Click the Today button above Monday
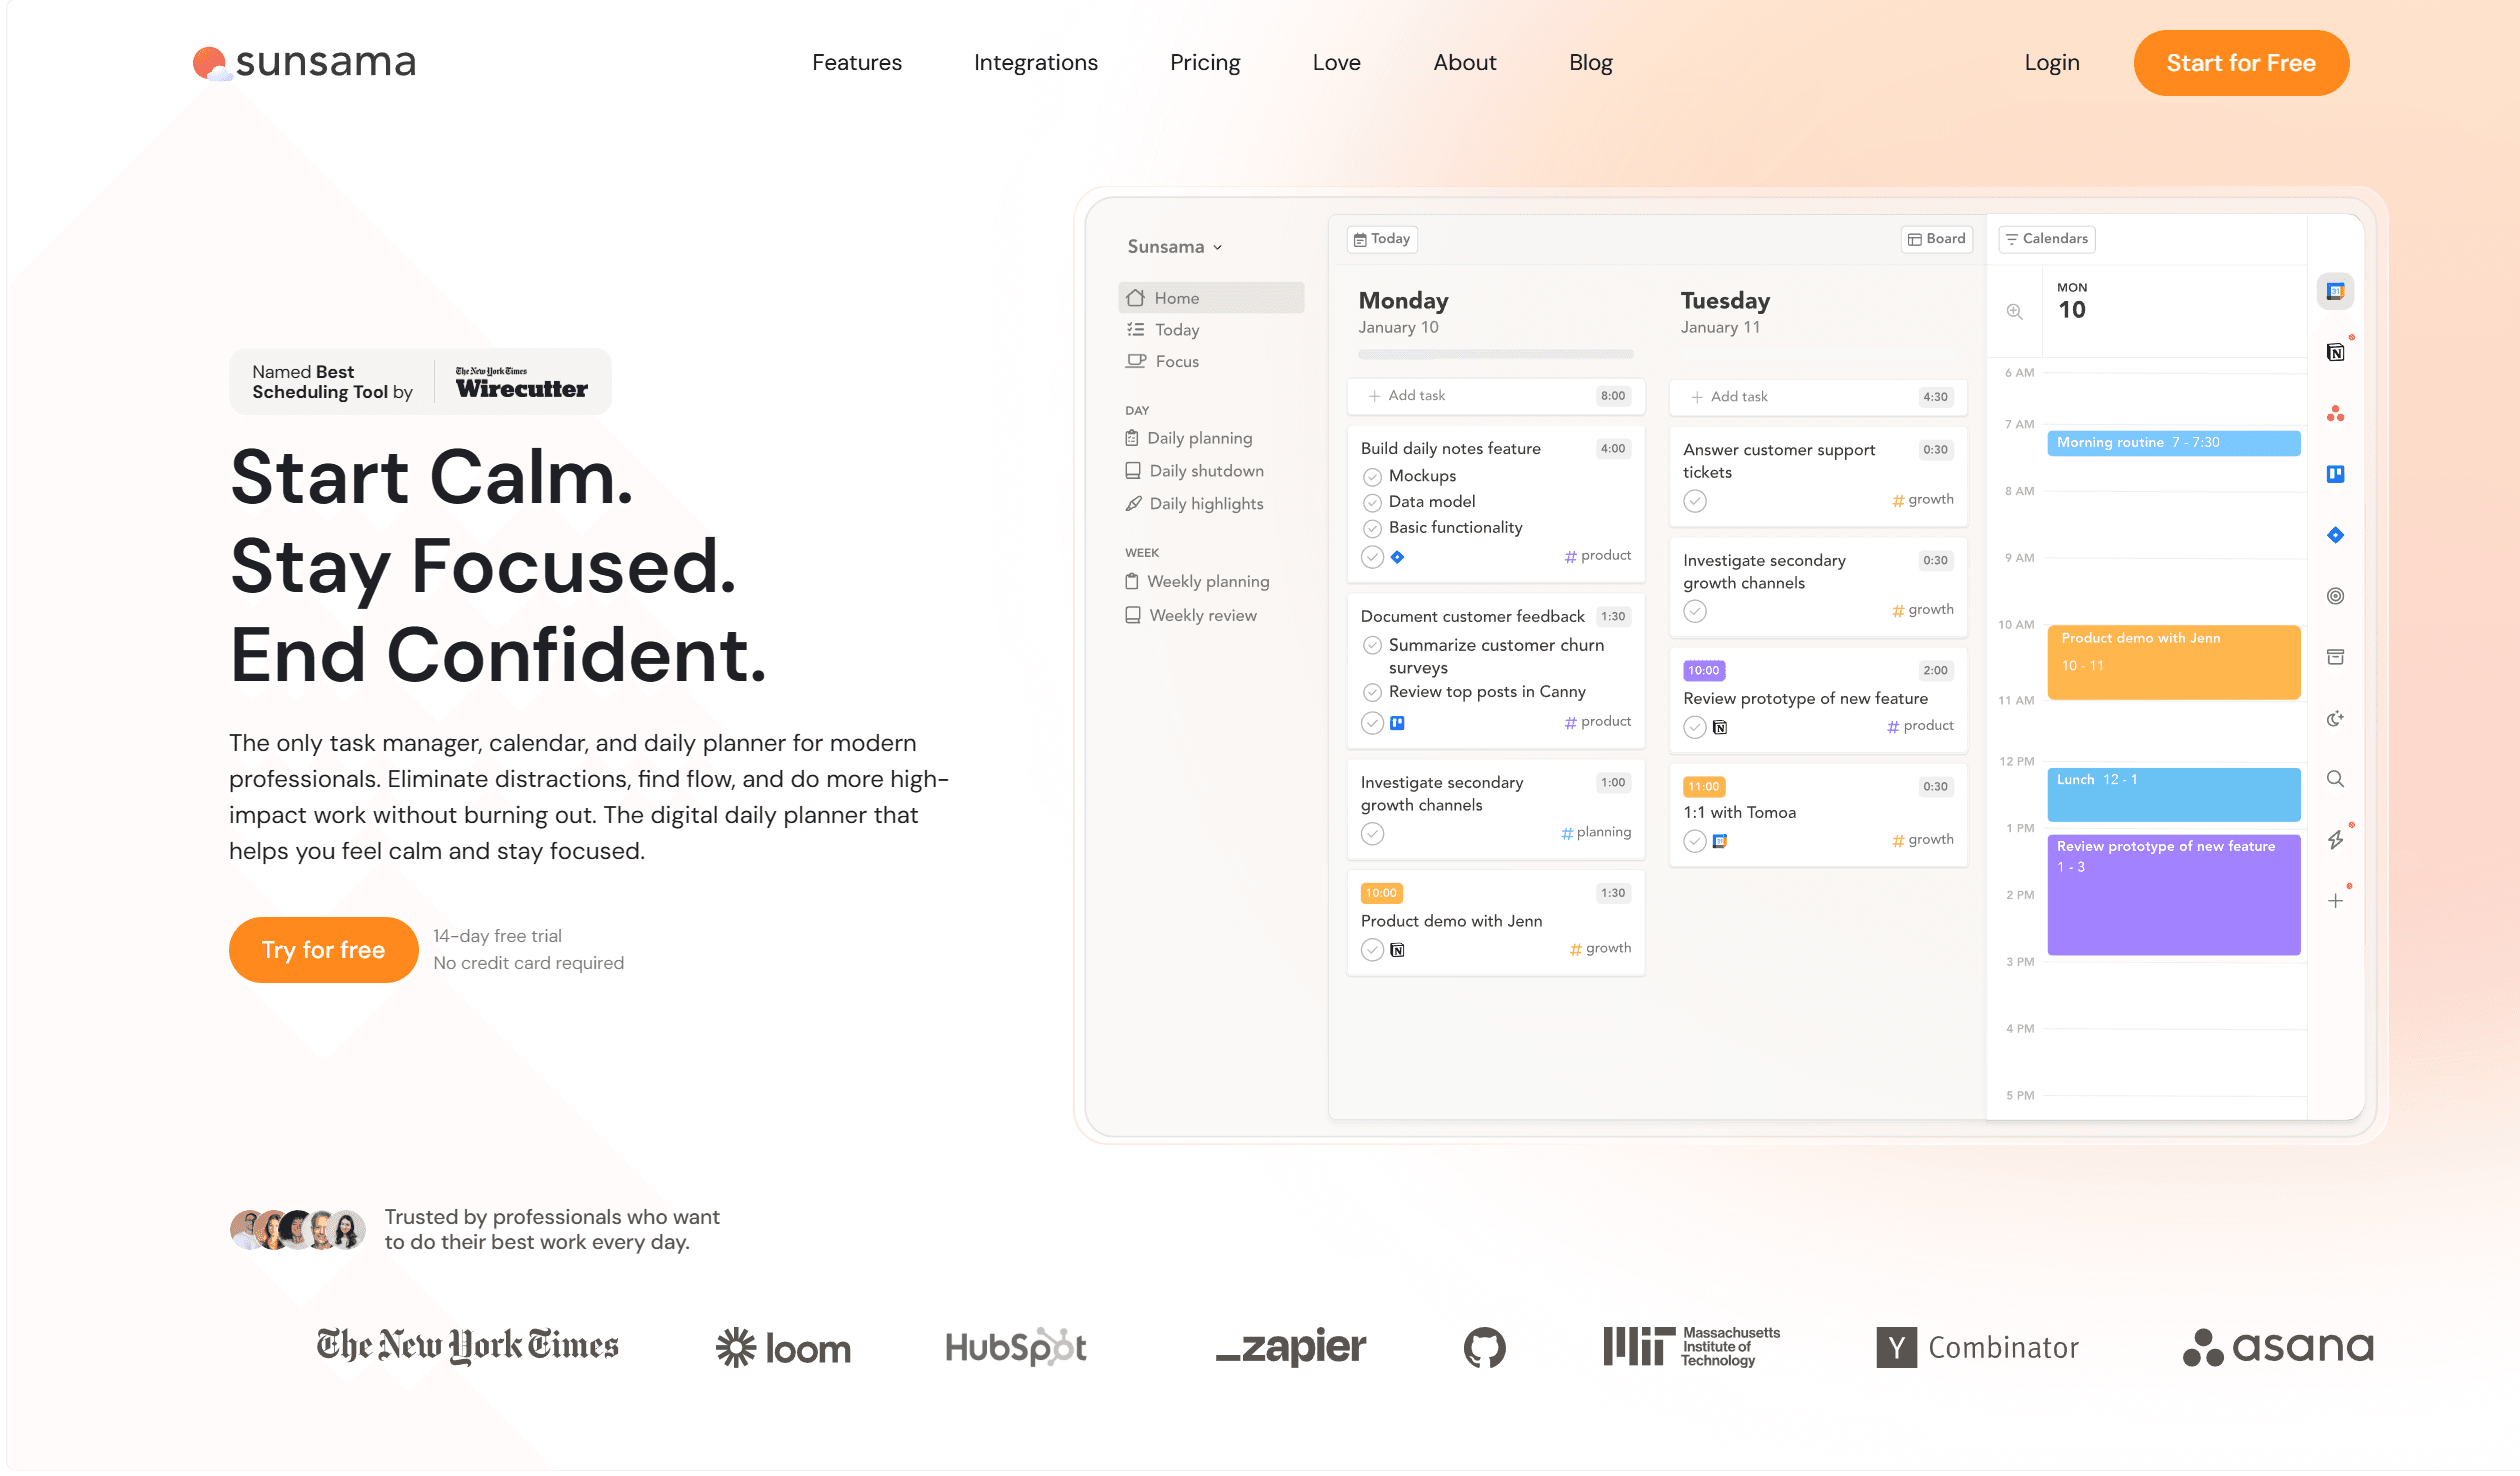 pyautogui.click(x=1381, y=239)
